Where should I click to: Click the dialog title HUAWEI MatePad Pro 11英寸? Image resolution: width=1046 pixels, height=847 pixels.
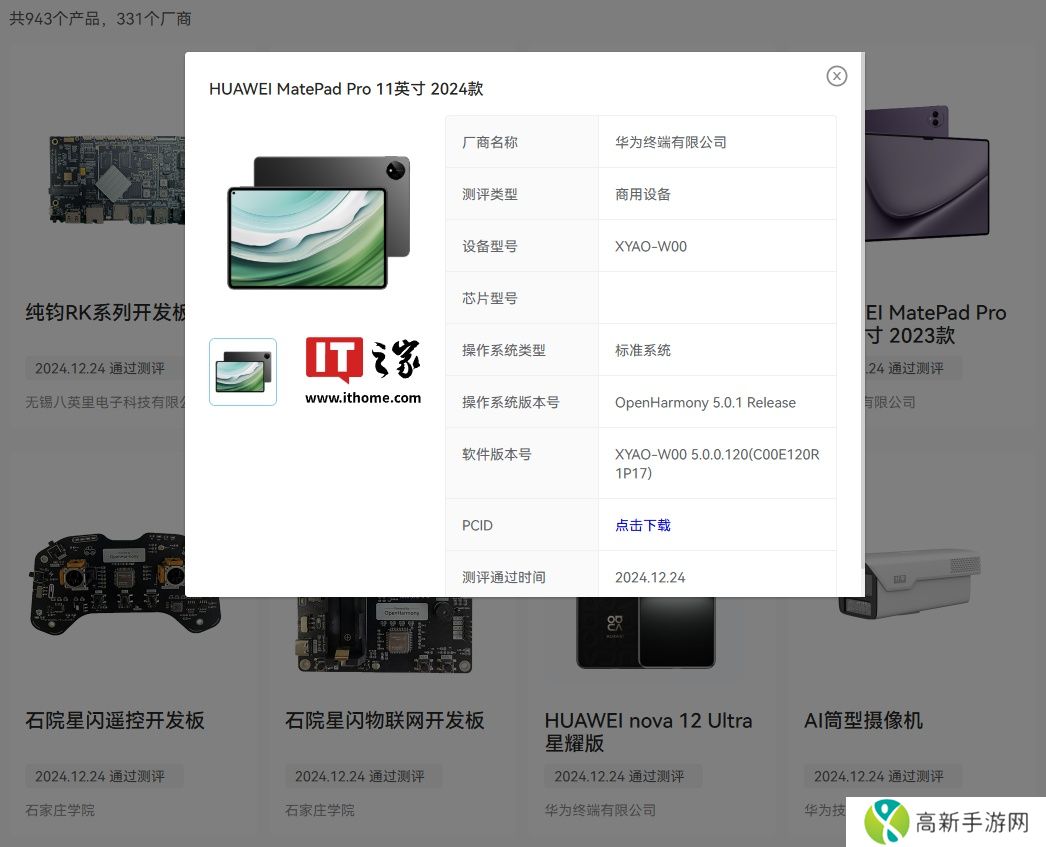346,89
